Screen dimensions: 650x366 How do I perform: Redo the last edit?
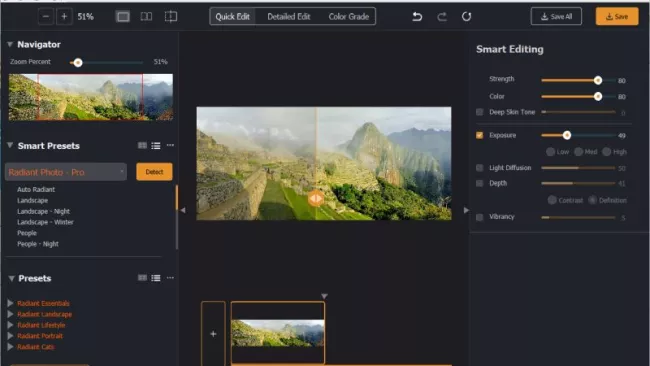click(x=442, y=17)
